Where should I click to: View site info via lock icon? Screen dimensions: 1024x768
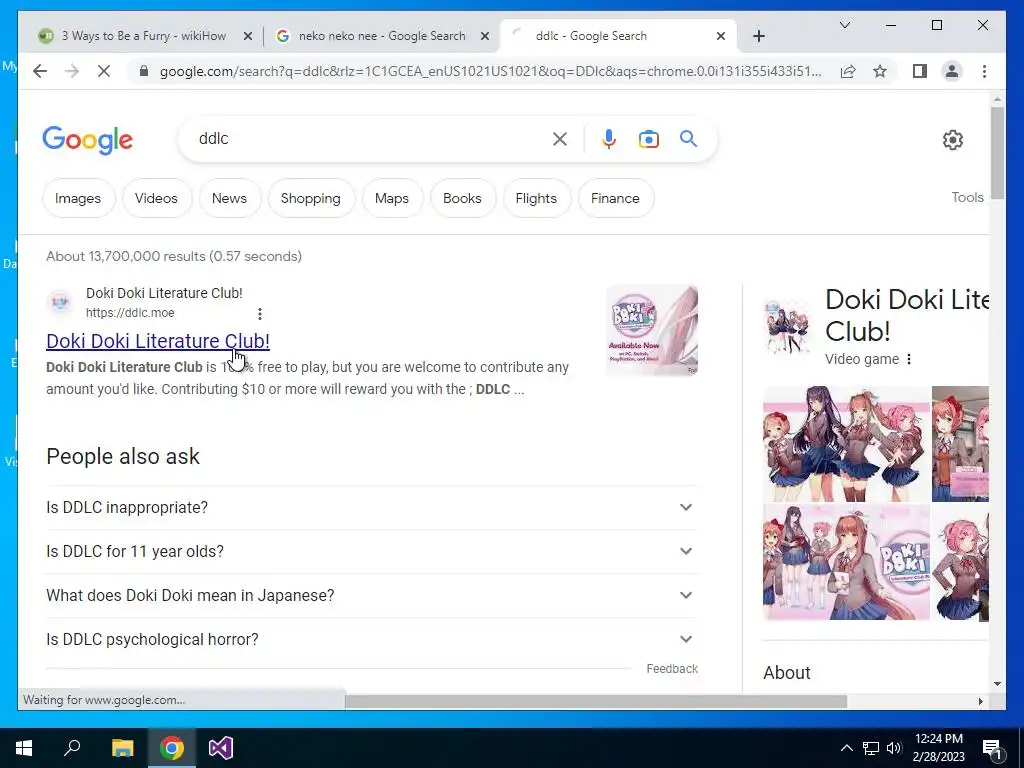tap(144, 71)
